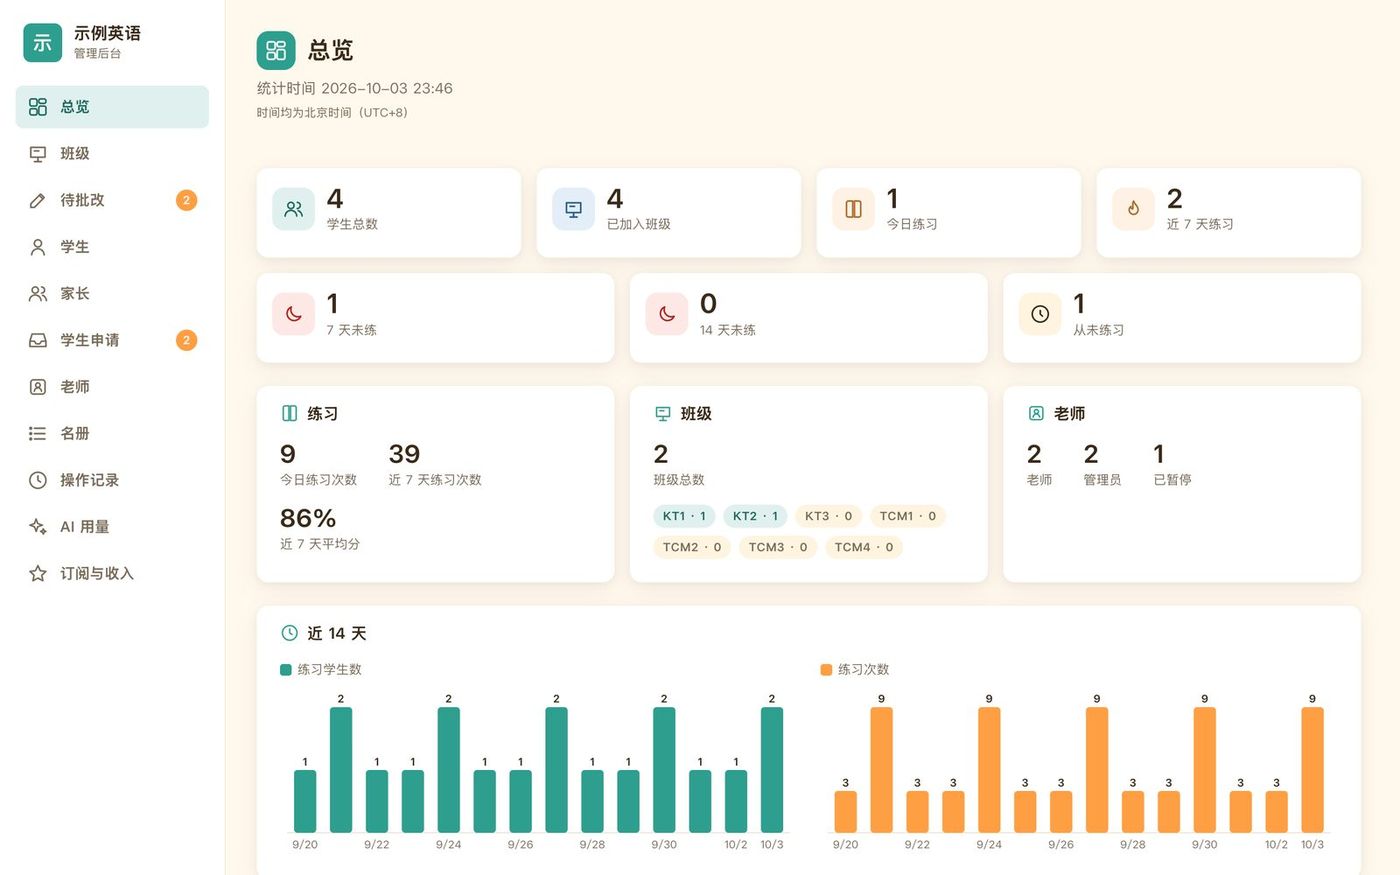Click the 学生申请 inbox icon in sidebar
This screenshot has height=875, width=1400.
tap(38, 340)
